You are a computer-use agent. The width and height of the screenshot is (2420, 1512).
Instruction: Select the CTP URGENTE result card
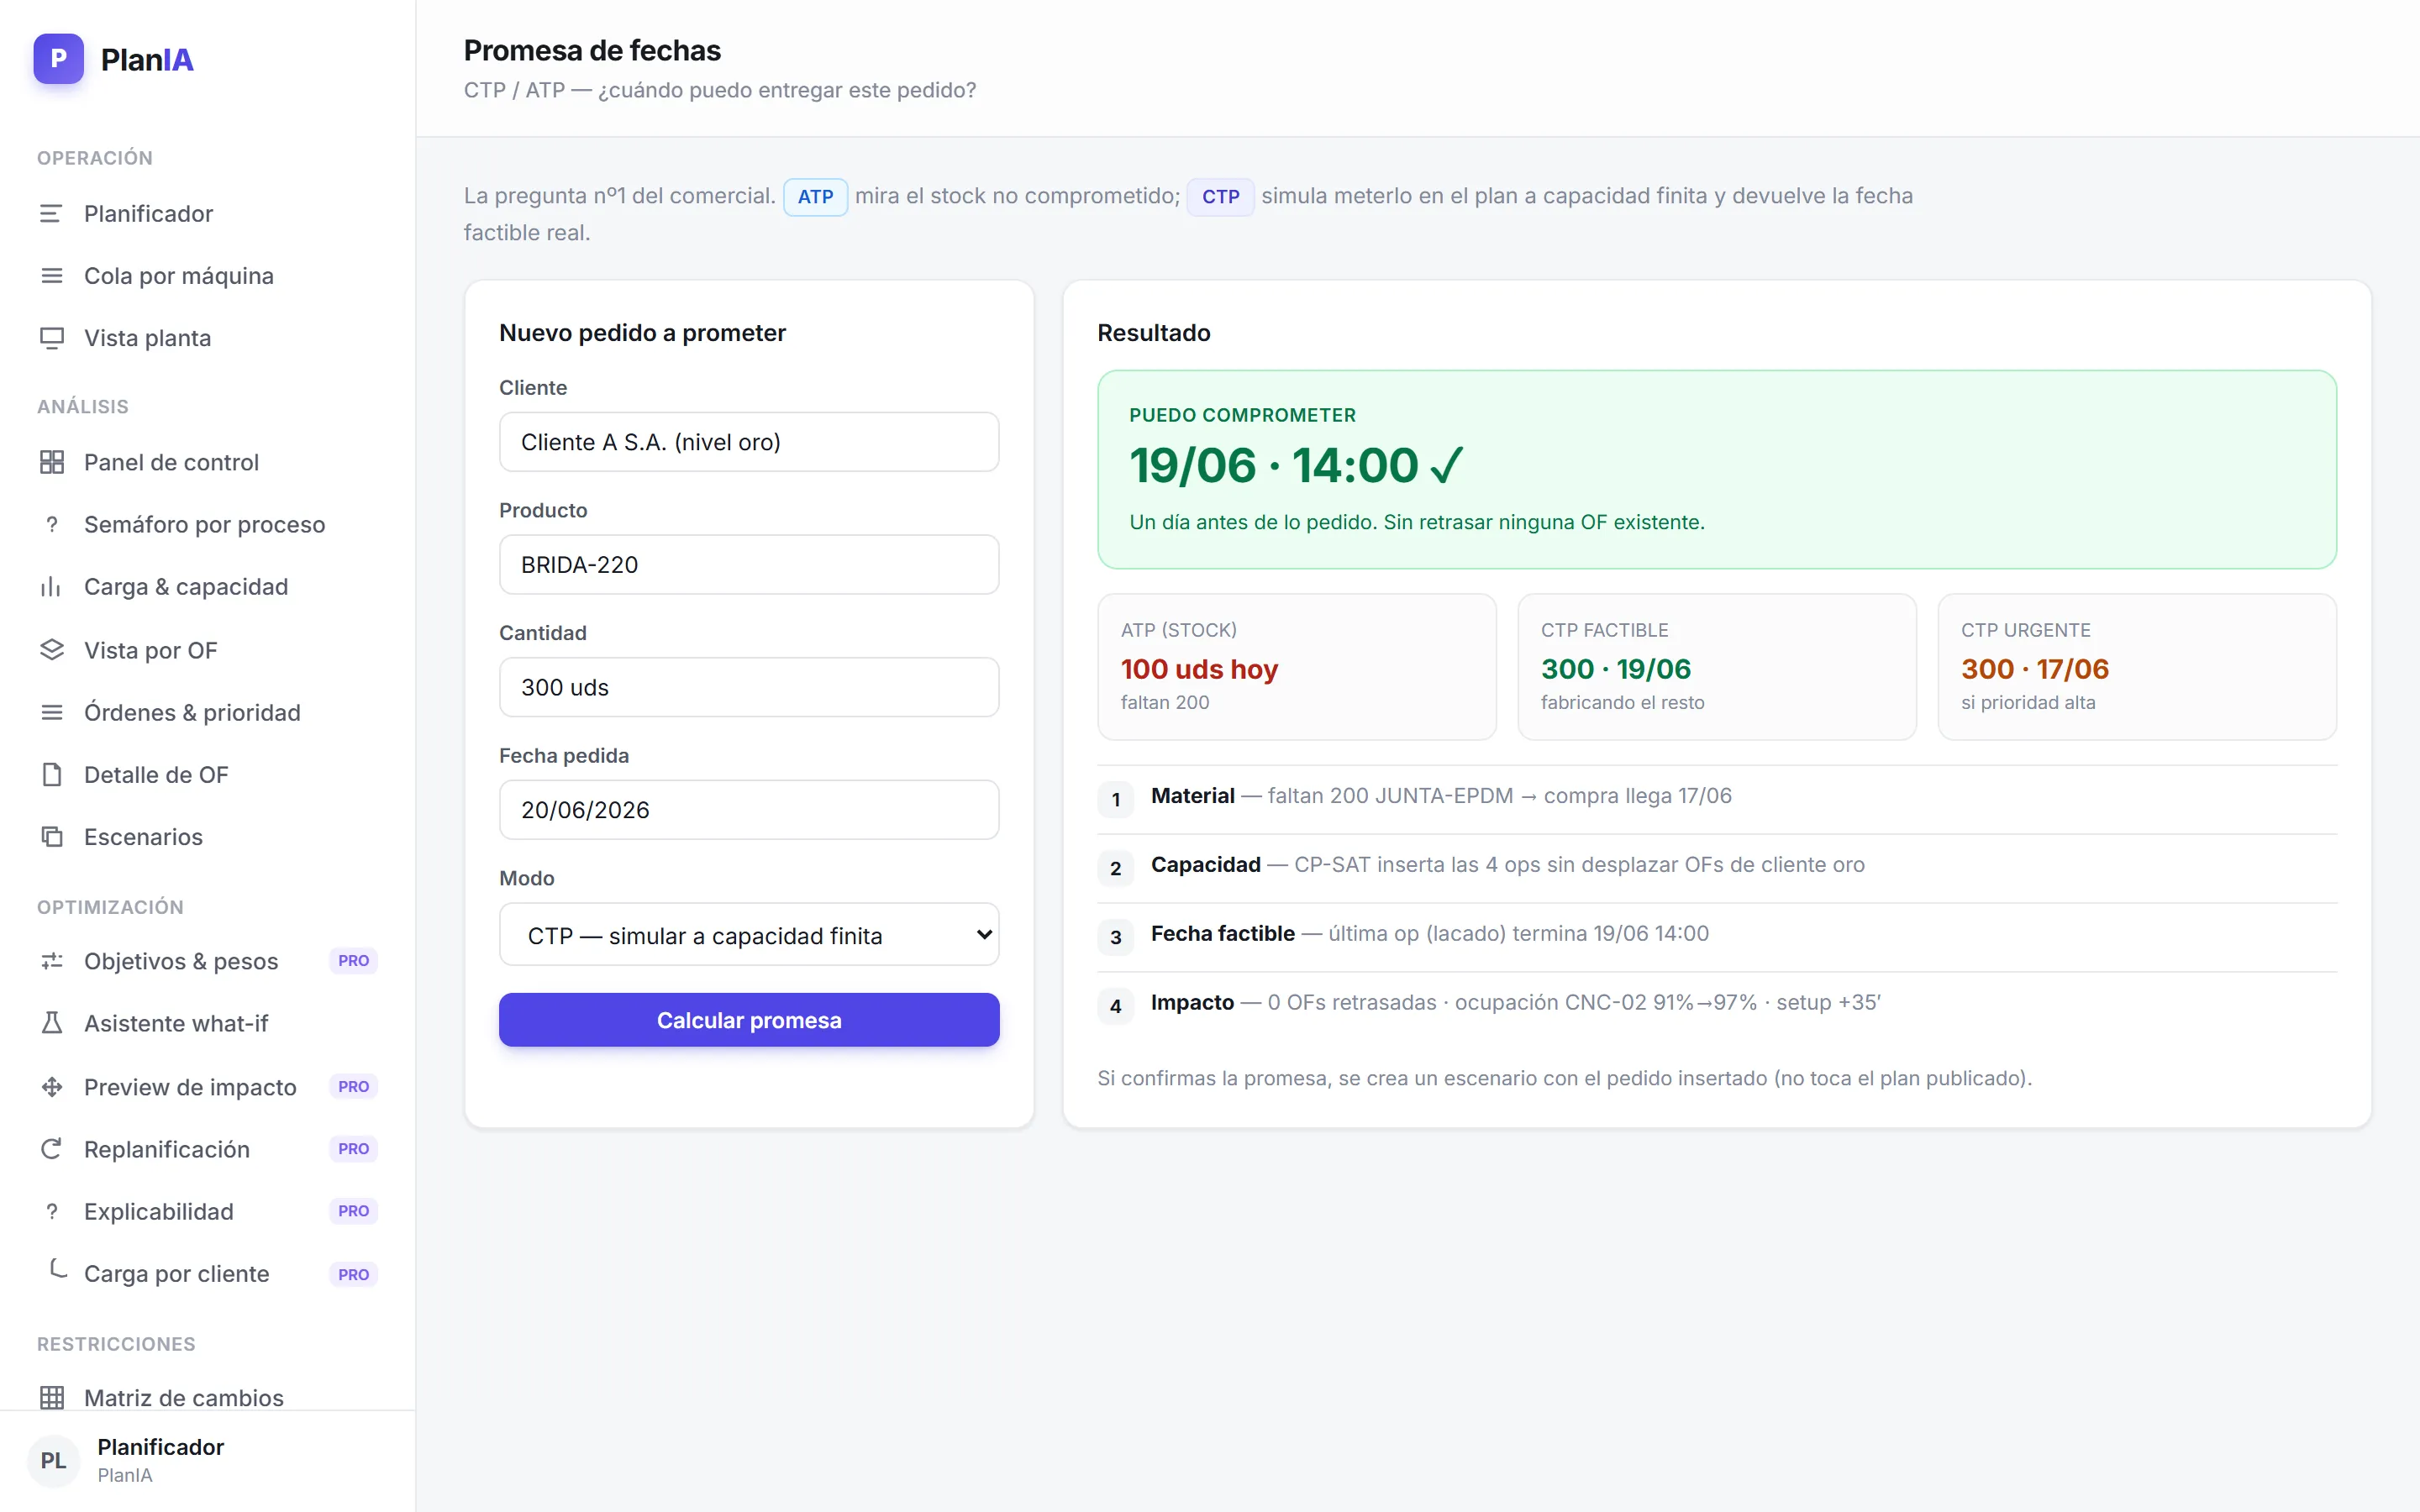2137,667
